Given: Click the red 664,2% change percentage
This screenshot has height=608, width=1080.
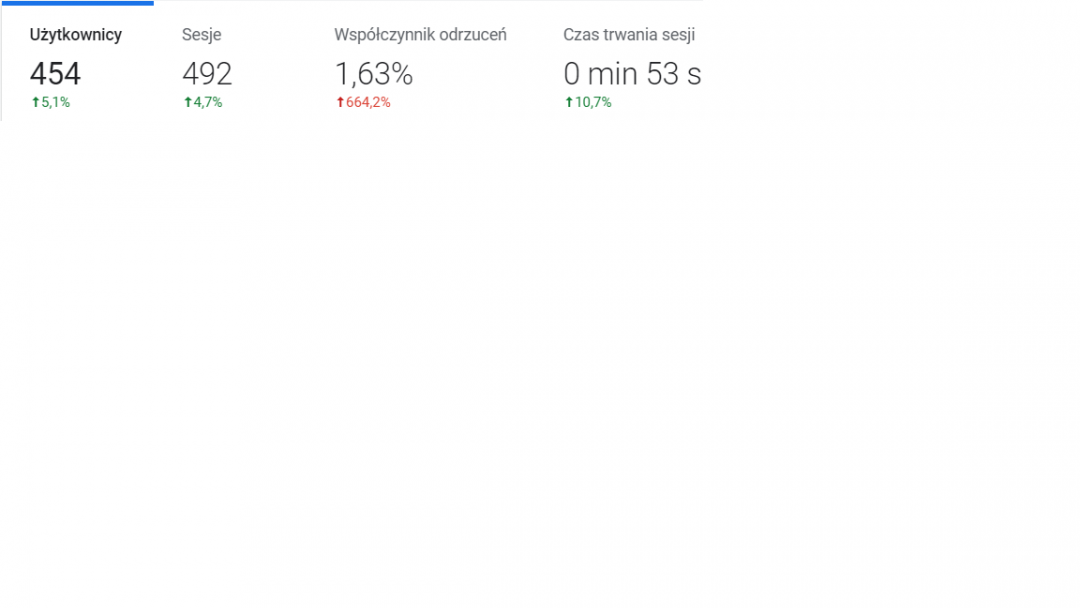Looking at the screenshot, I should pos(368,102).
